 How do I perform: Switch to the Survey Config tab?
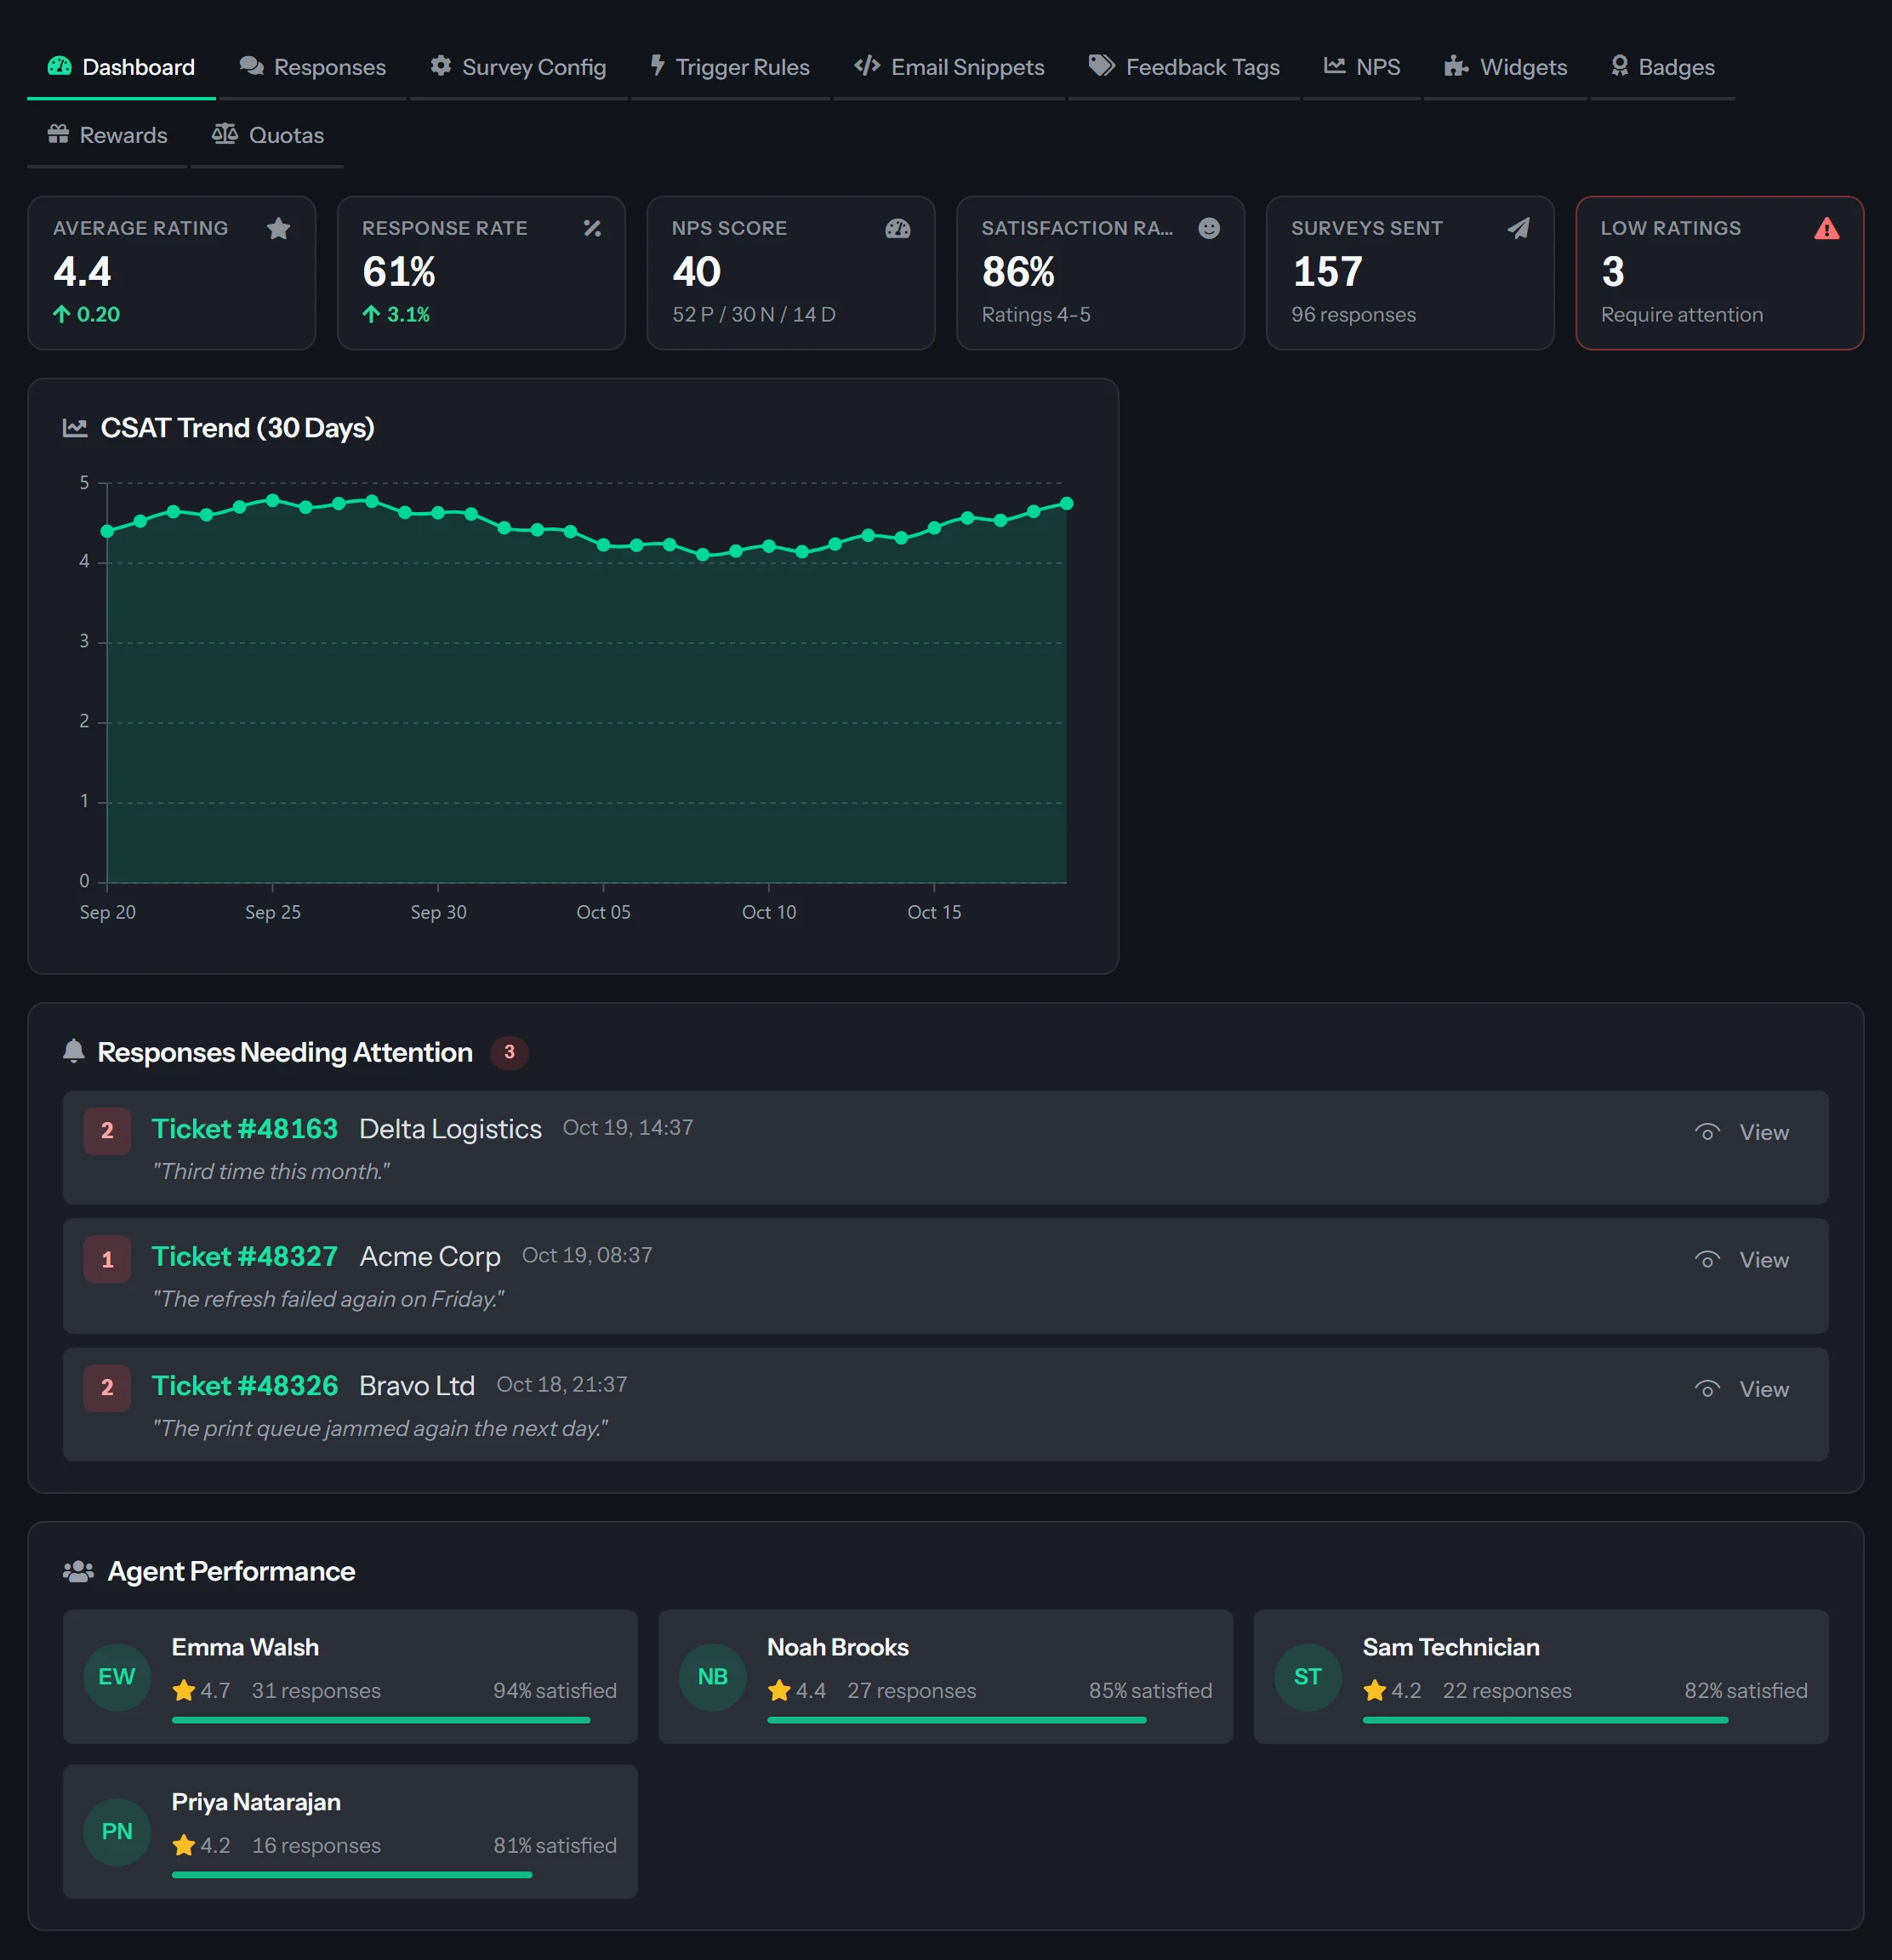518,67
